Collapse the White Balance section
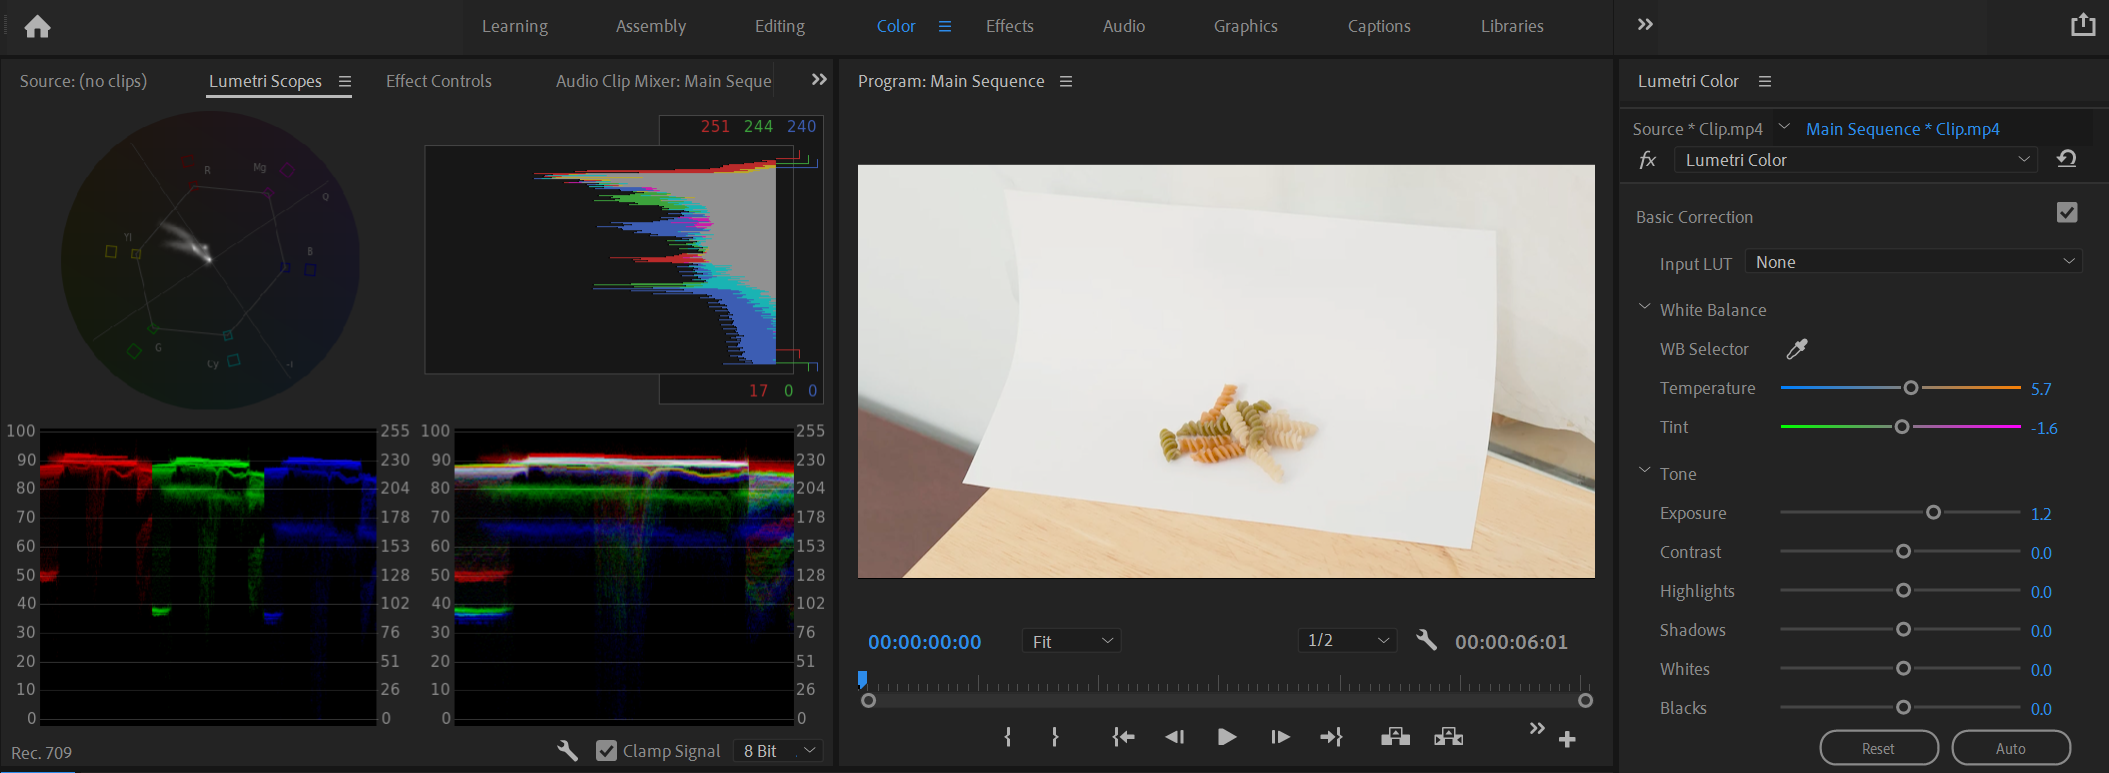 click(x=1645, y=308)
